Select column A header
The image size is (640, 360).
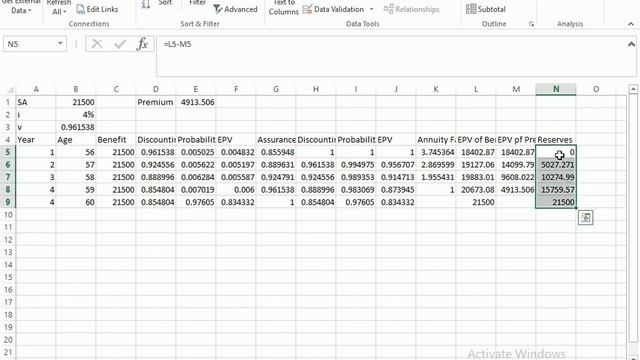point(36,89)
